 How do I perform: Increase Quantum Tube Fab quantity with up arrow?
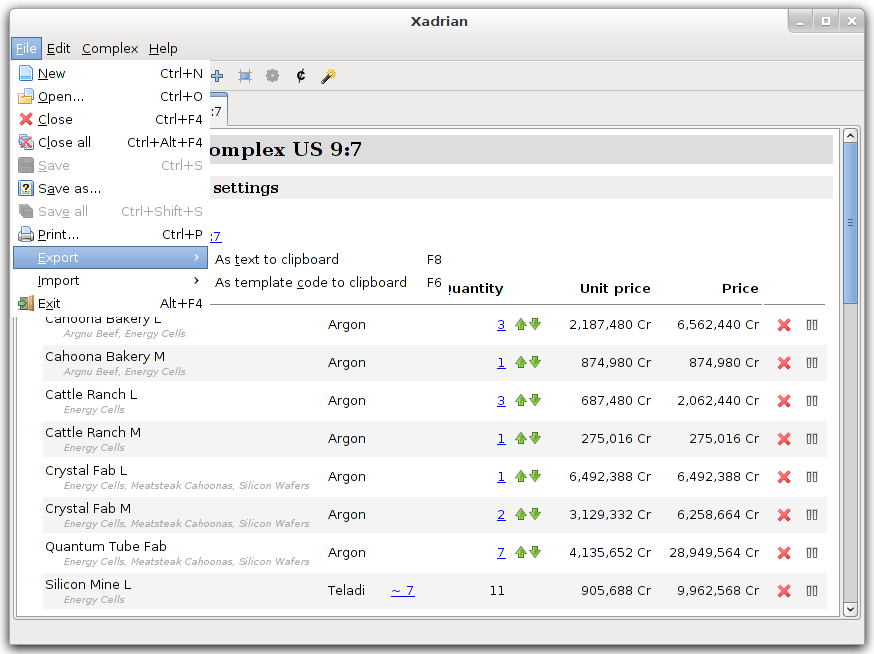521,552
